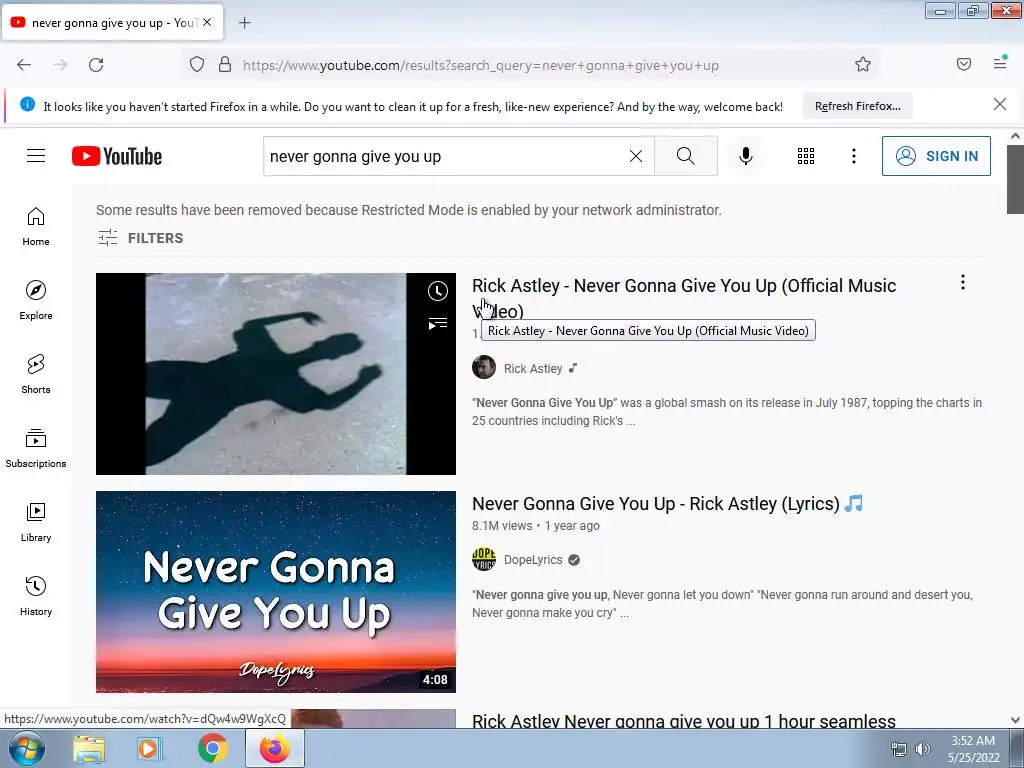Click the Rick Astley channel avatar

(x=484, y=368)
